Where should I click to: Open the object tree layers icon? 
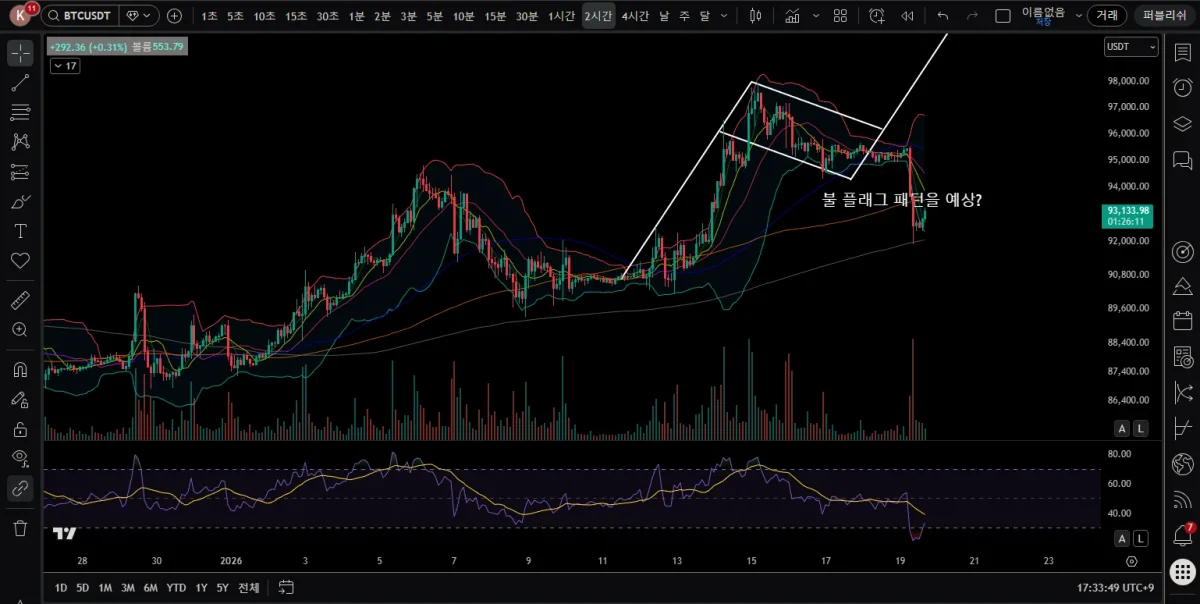[1183, 124]
